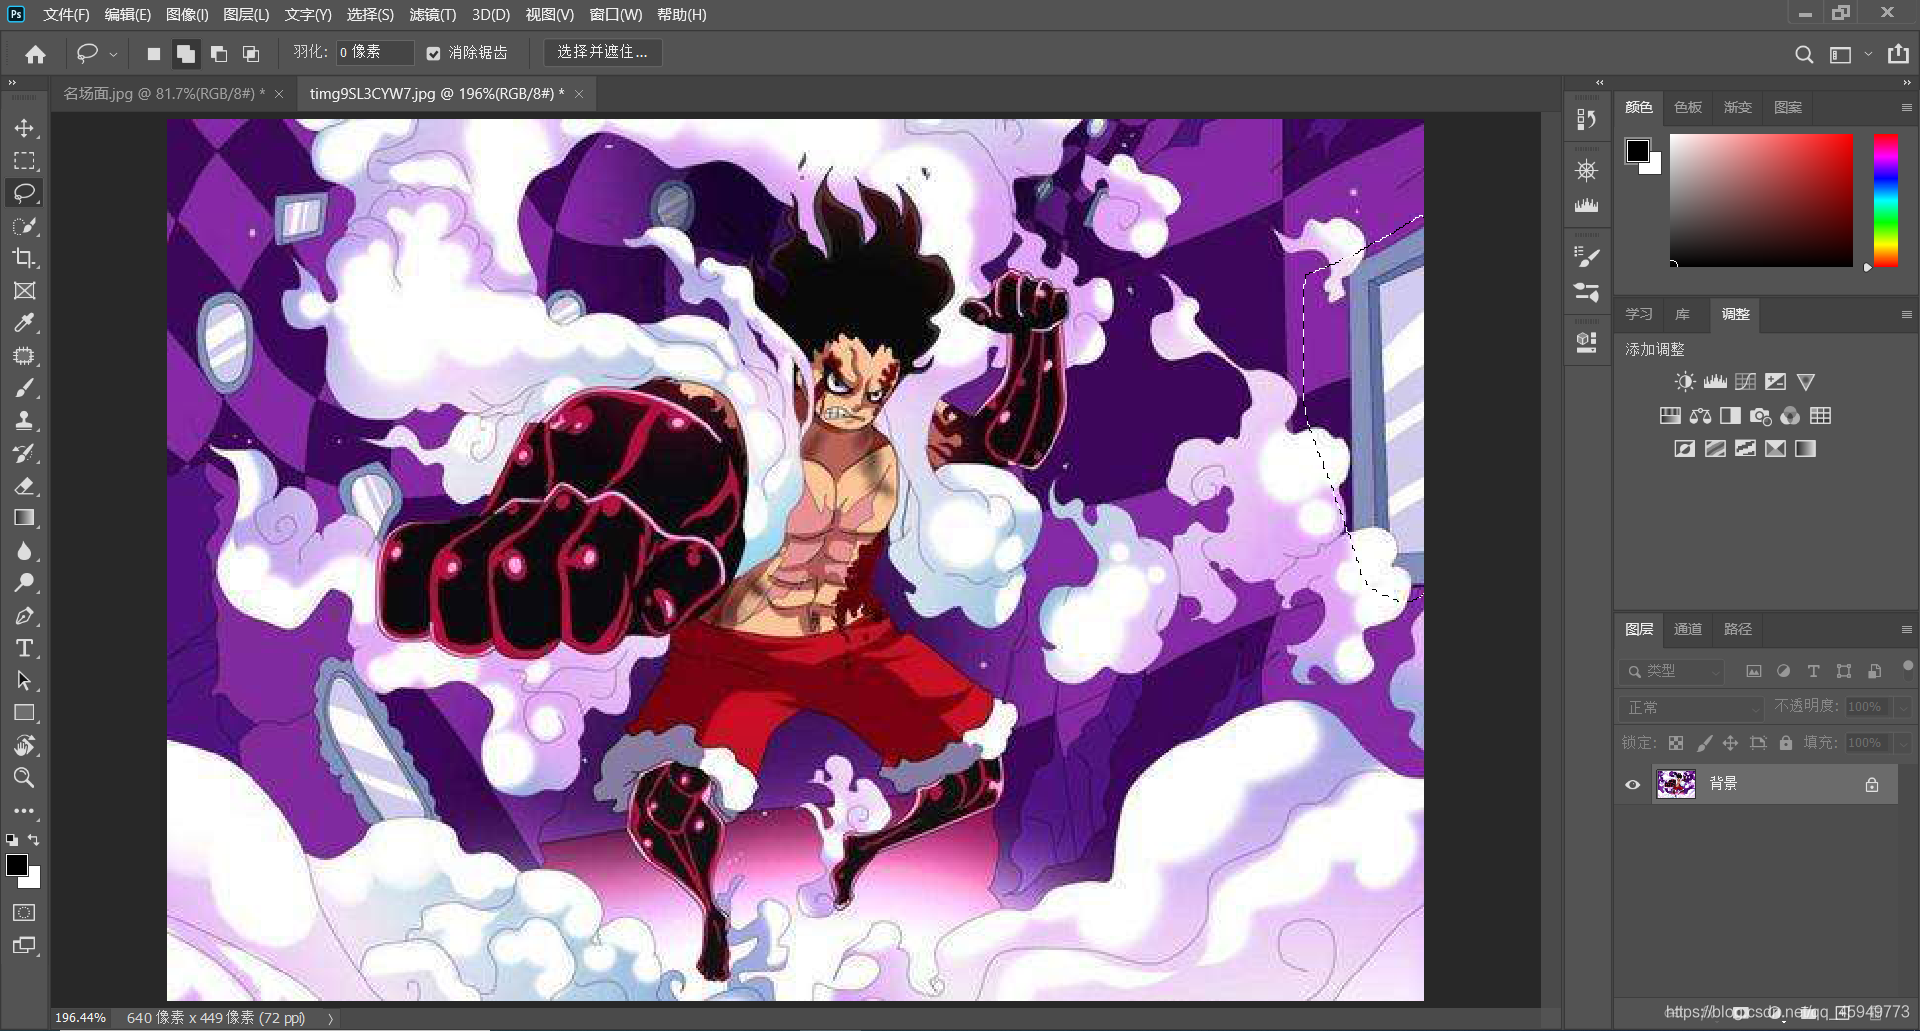
Task: Open layer filter type dropdown
Action: [1671, 671]
